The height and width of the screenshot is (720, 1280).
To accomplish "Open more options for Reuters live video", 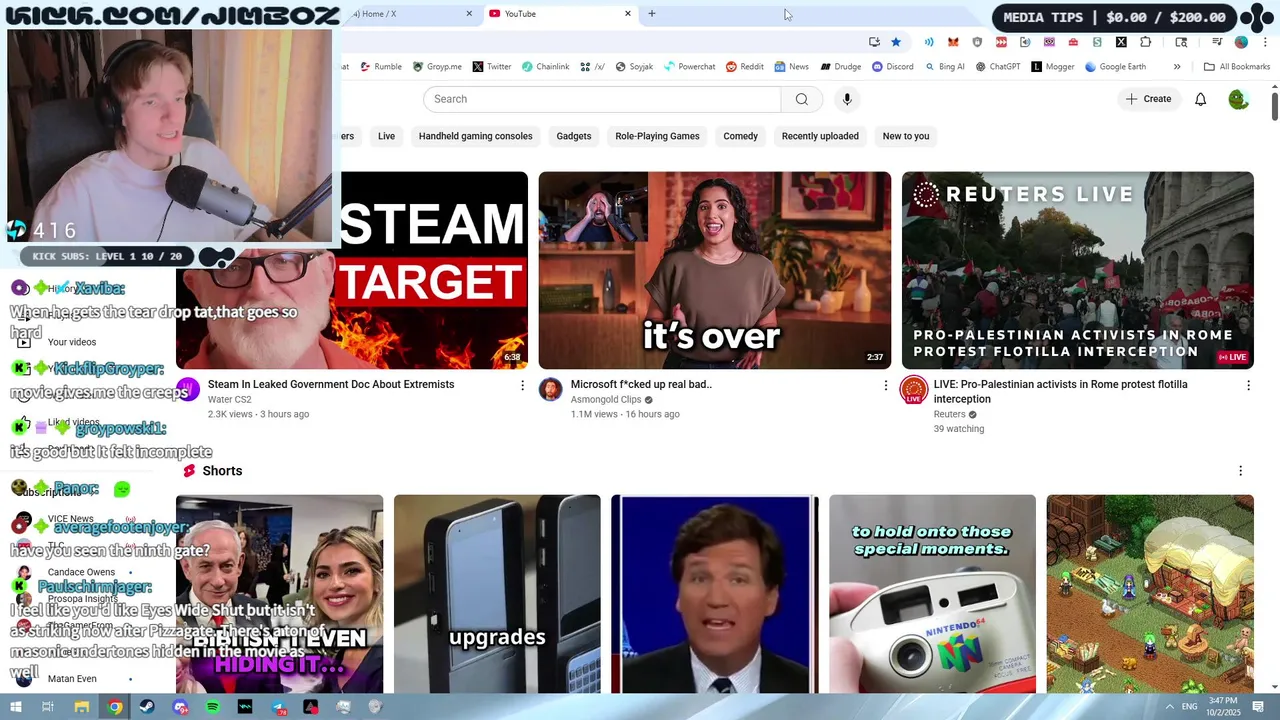I will click(1248, 385).
